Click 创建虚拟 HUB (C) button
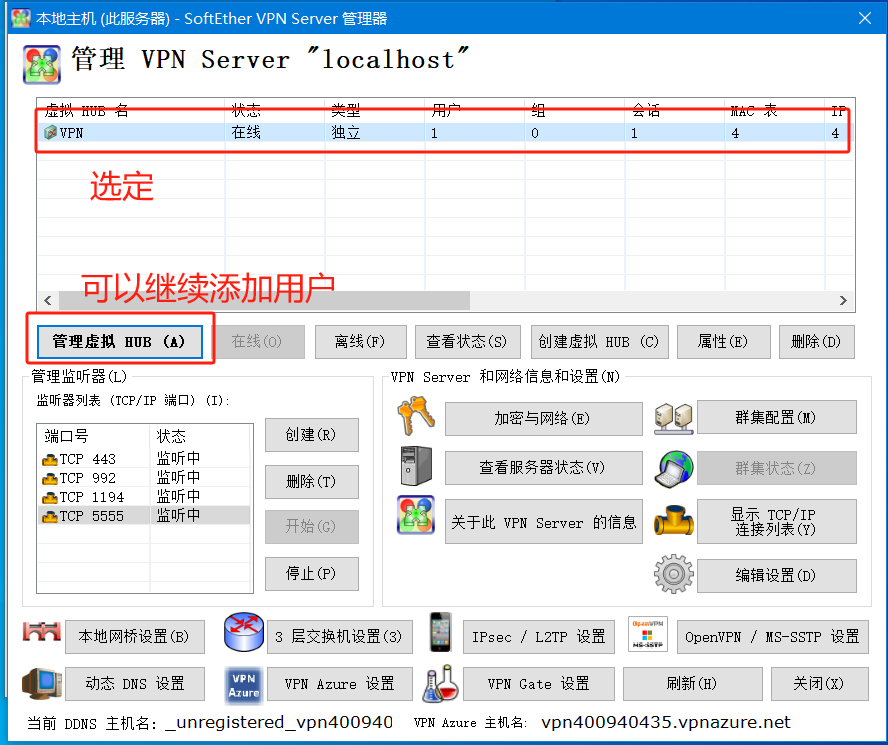This screenshot has width=888, height=745. point(600,342)
